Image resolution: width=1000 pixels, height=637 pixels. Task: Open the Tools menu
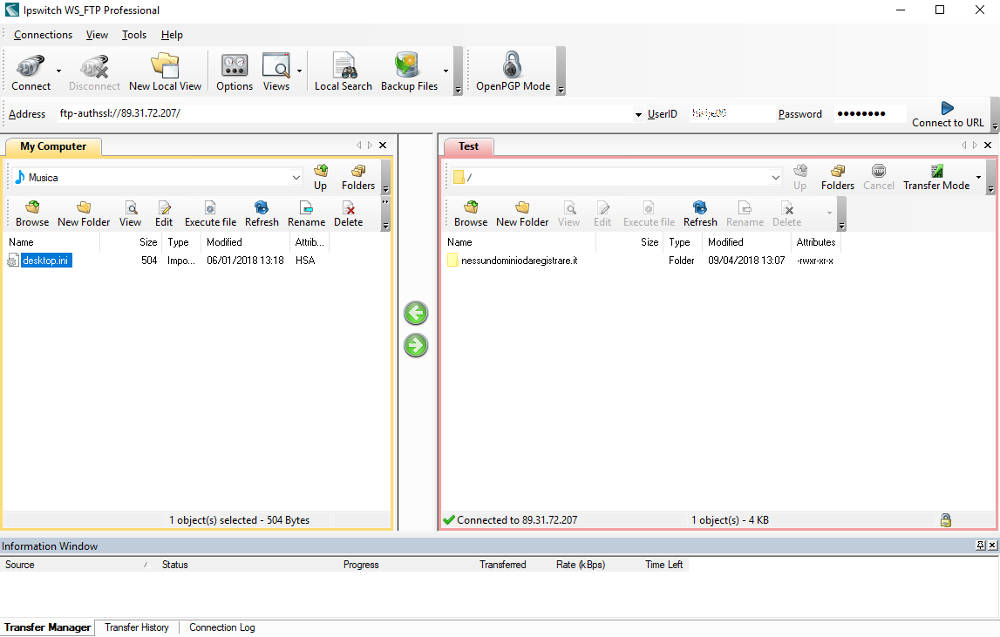(134, 34)
